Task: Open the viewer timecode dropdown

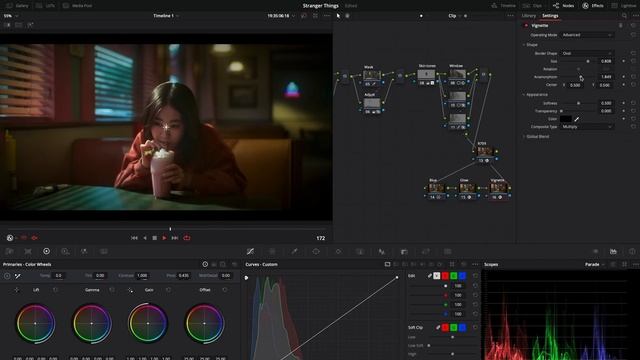Action: pos(281,16)
